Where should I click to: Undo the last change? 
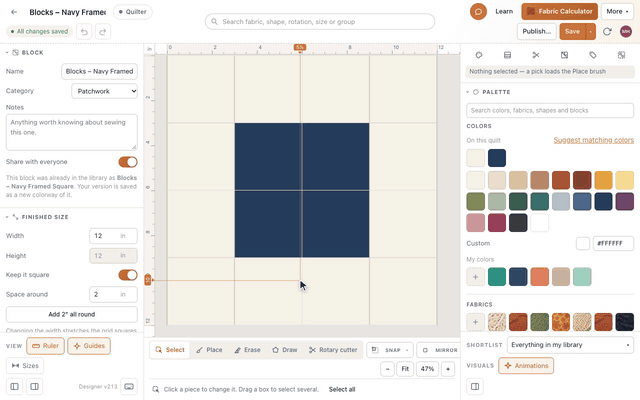84,32
